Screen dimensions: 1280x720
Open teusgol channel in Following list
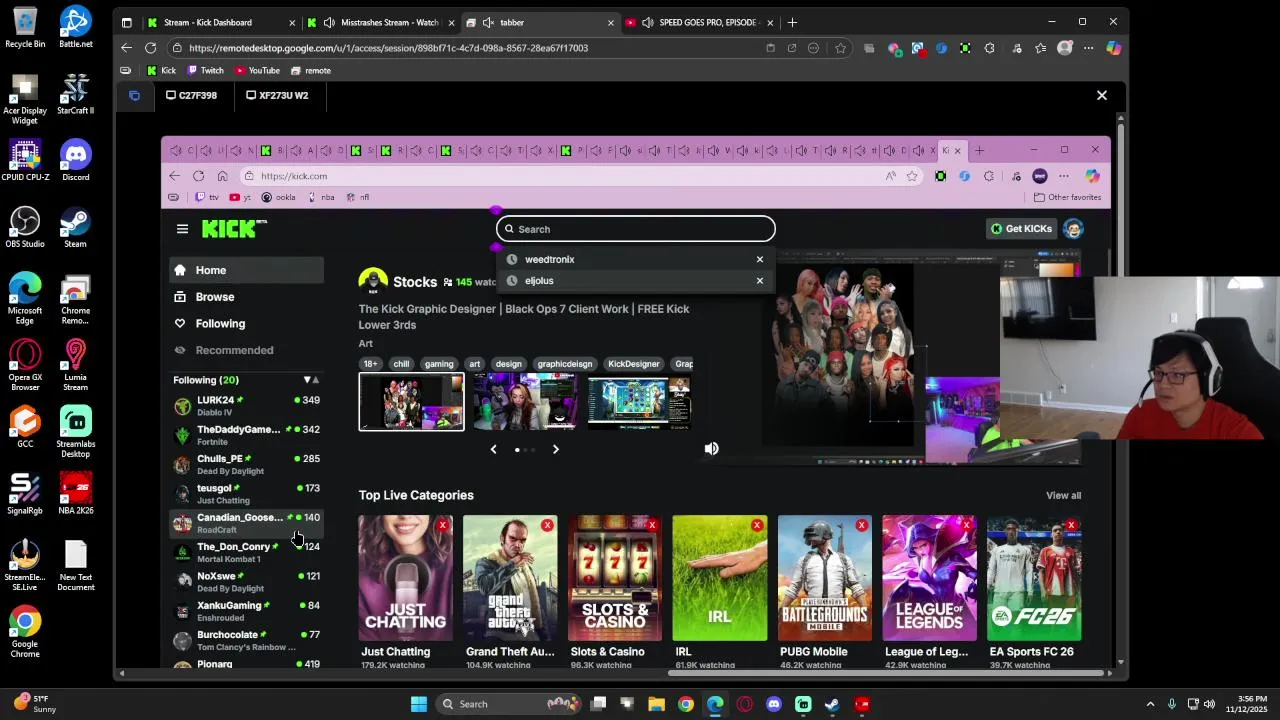click(246, 493)
